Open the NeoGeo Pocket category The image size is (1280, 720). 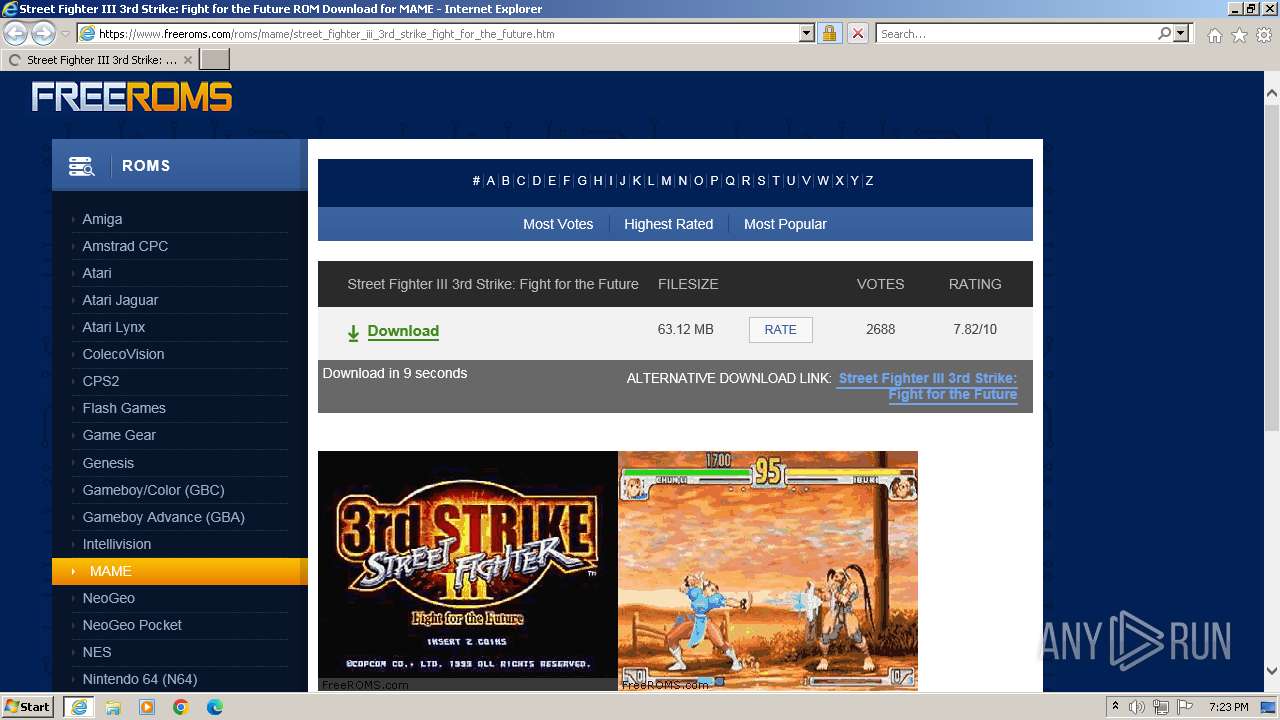[x=132, y=625]
